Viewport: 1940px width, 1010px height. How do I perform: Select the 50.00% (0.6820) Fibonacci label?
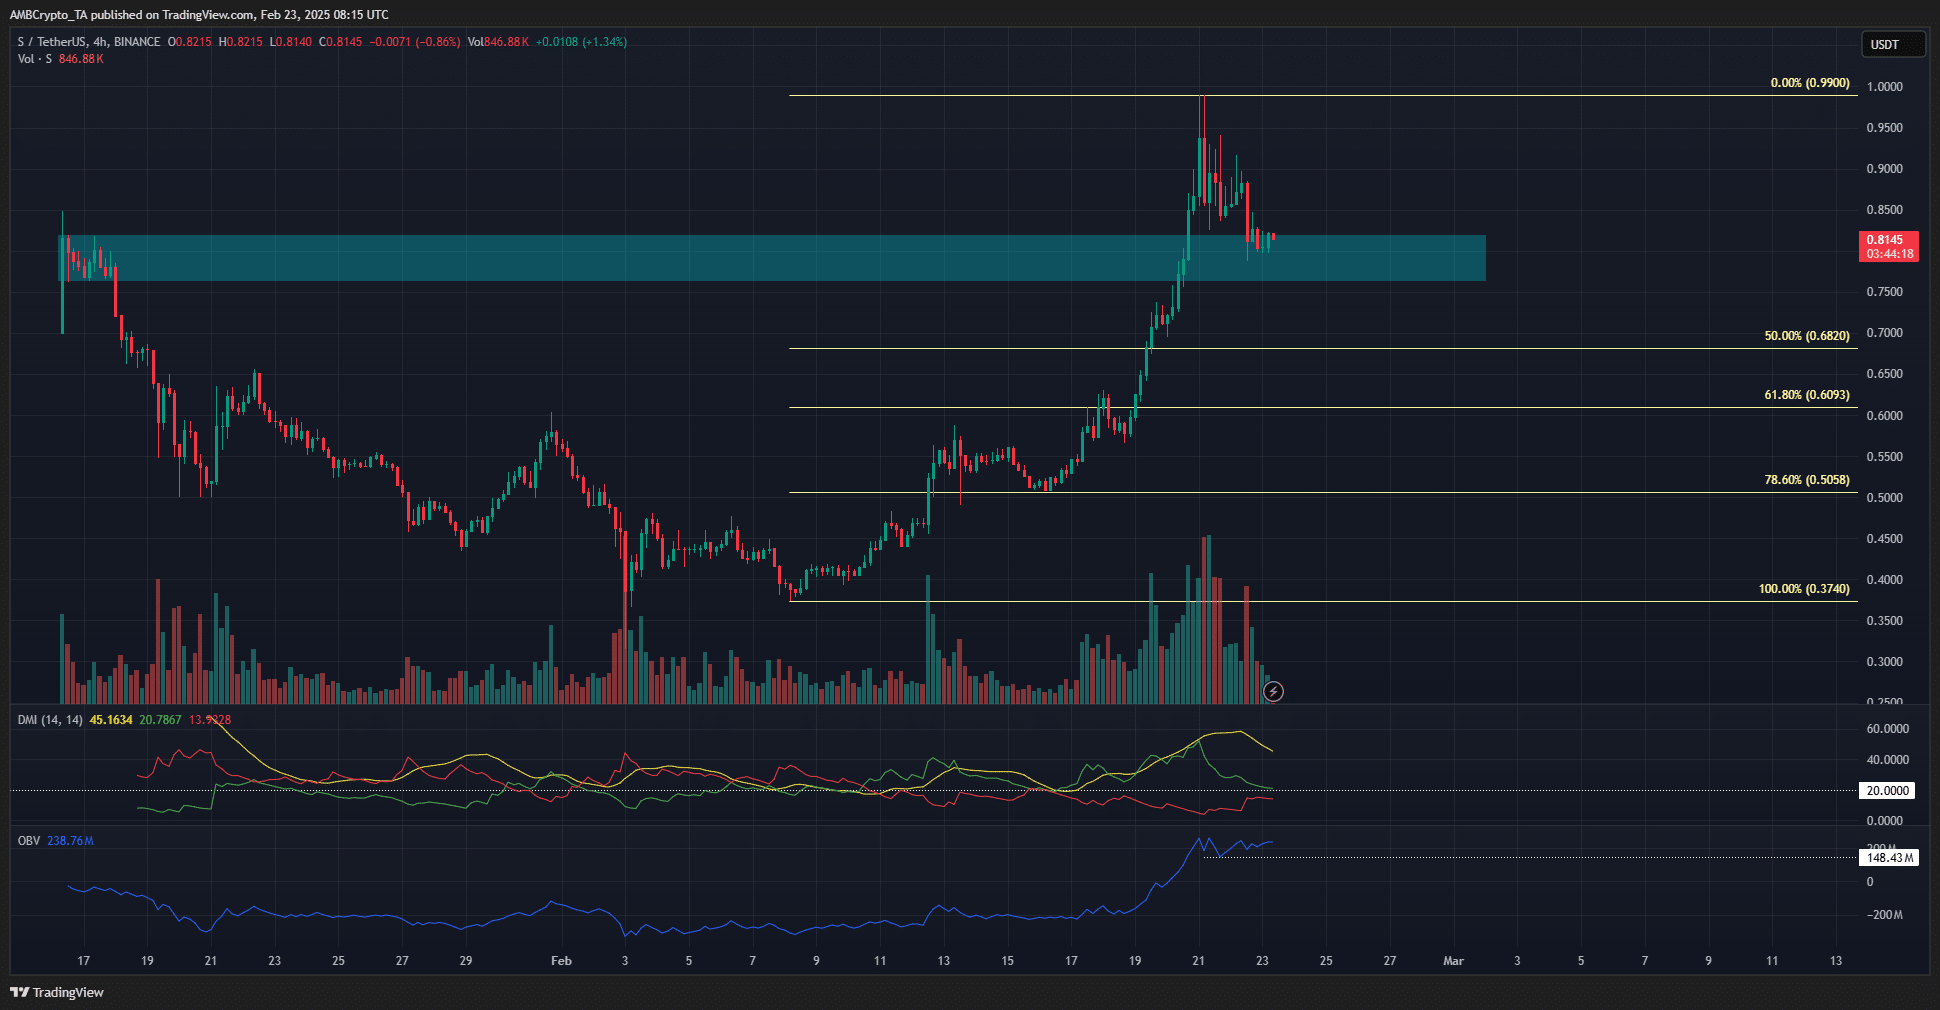(x=1807, y=336)
